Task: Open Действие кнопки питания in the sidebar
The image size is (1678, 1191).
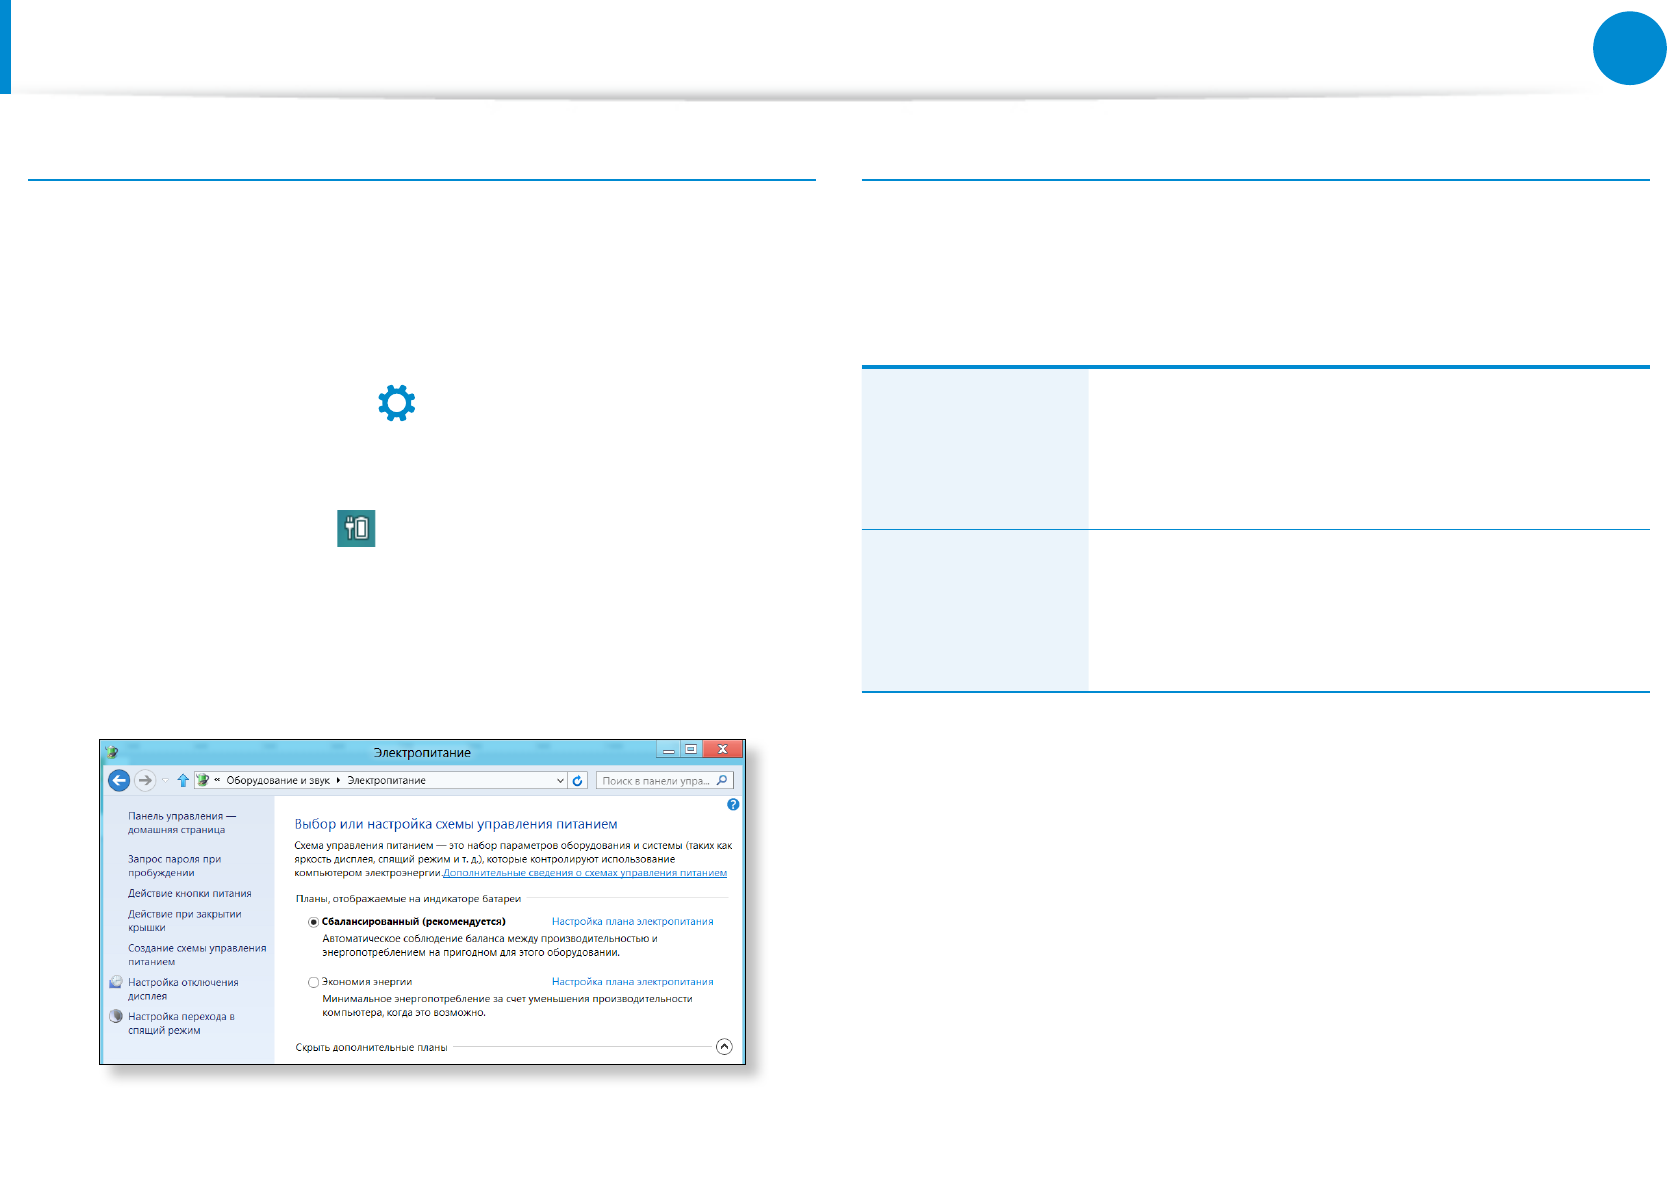Action: [189, 894]
